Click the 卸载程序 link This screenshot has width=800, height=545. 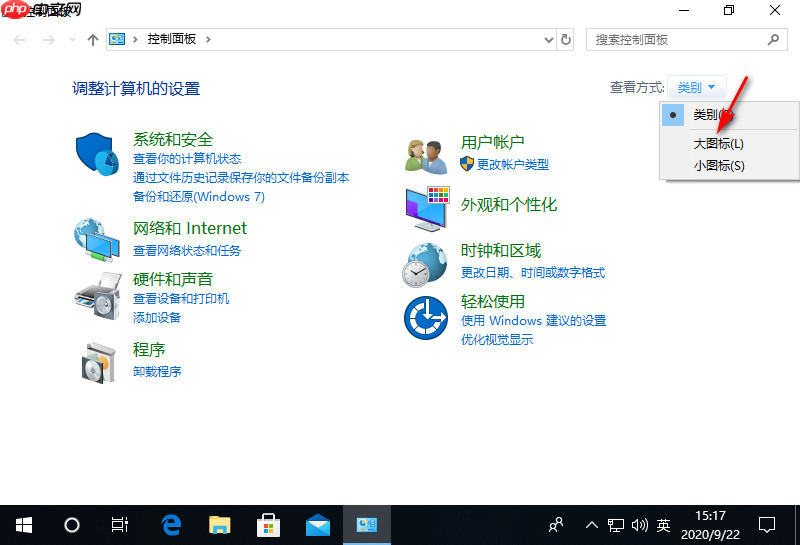tap(157, 371)
